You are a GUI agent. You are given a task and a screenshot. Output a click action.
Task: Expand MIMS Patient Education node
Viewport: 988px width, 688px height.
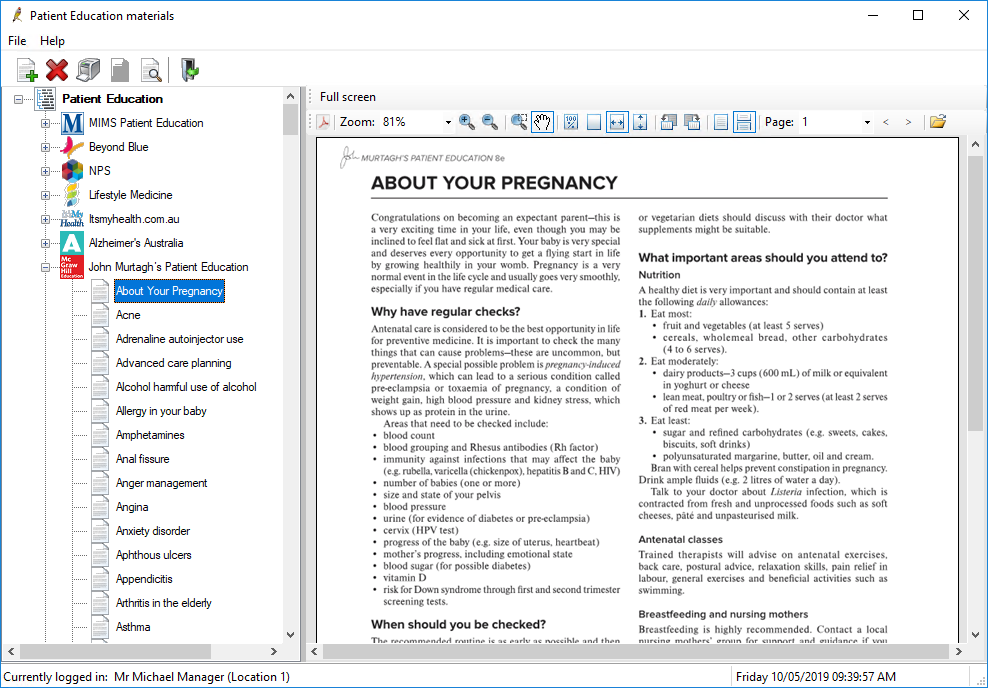click(x=45, y=123)
